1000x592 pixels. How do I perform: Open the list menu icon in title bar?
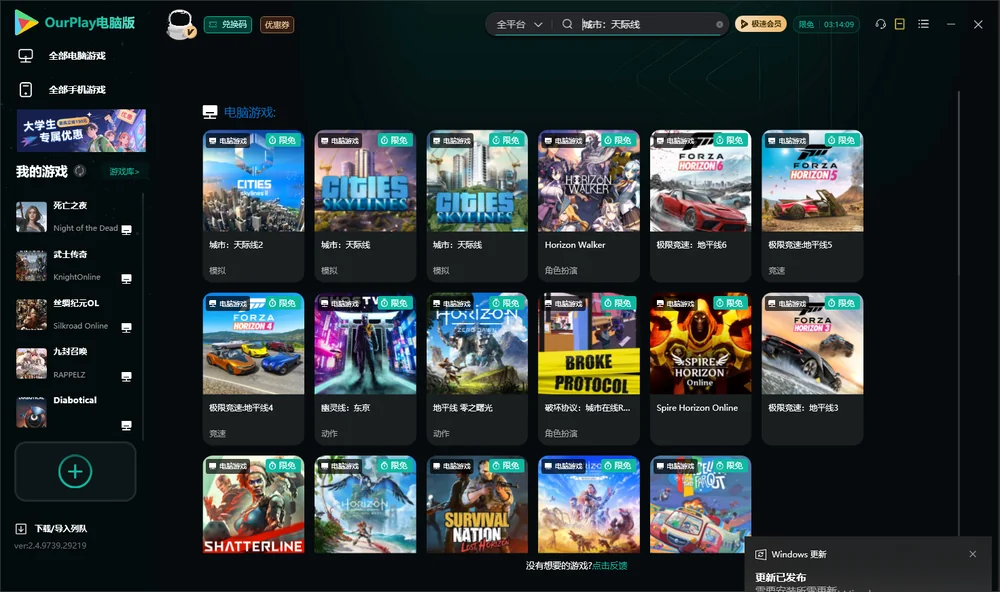(923, 24)
